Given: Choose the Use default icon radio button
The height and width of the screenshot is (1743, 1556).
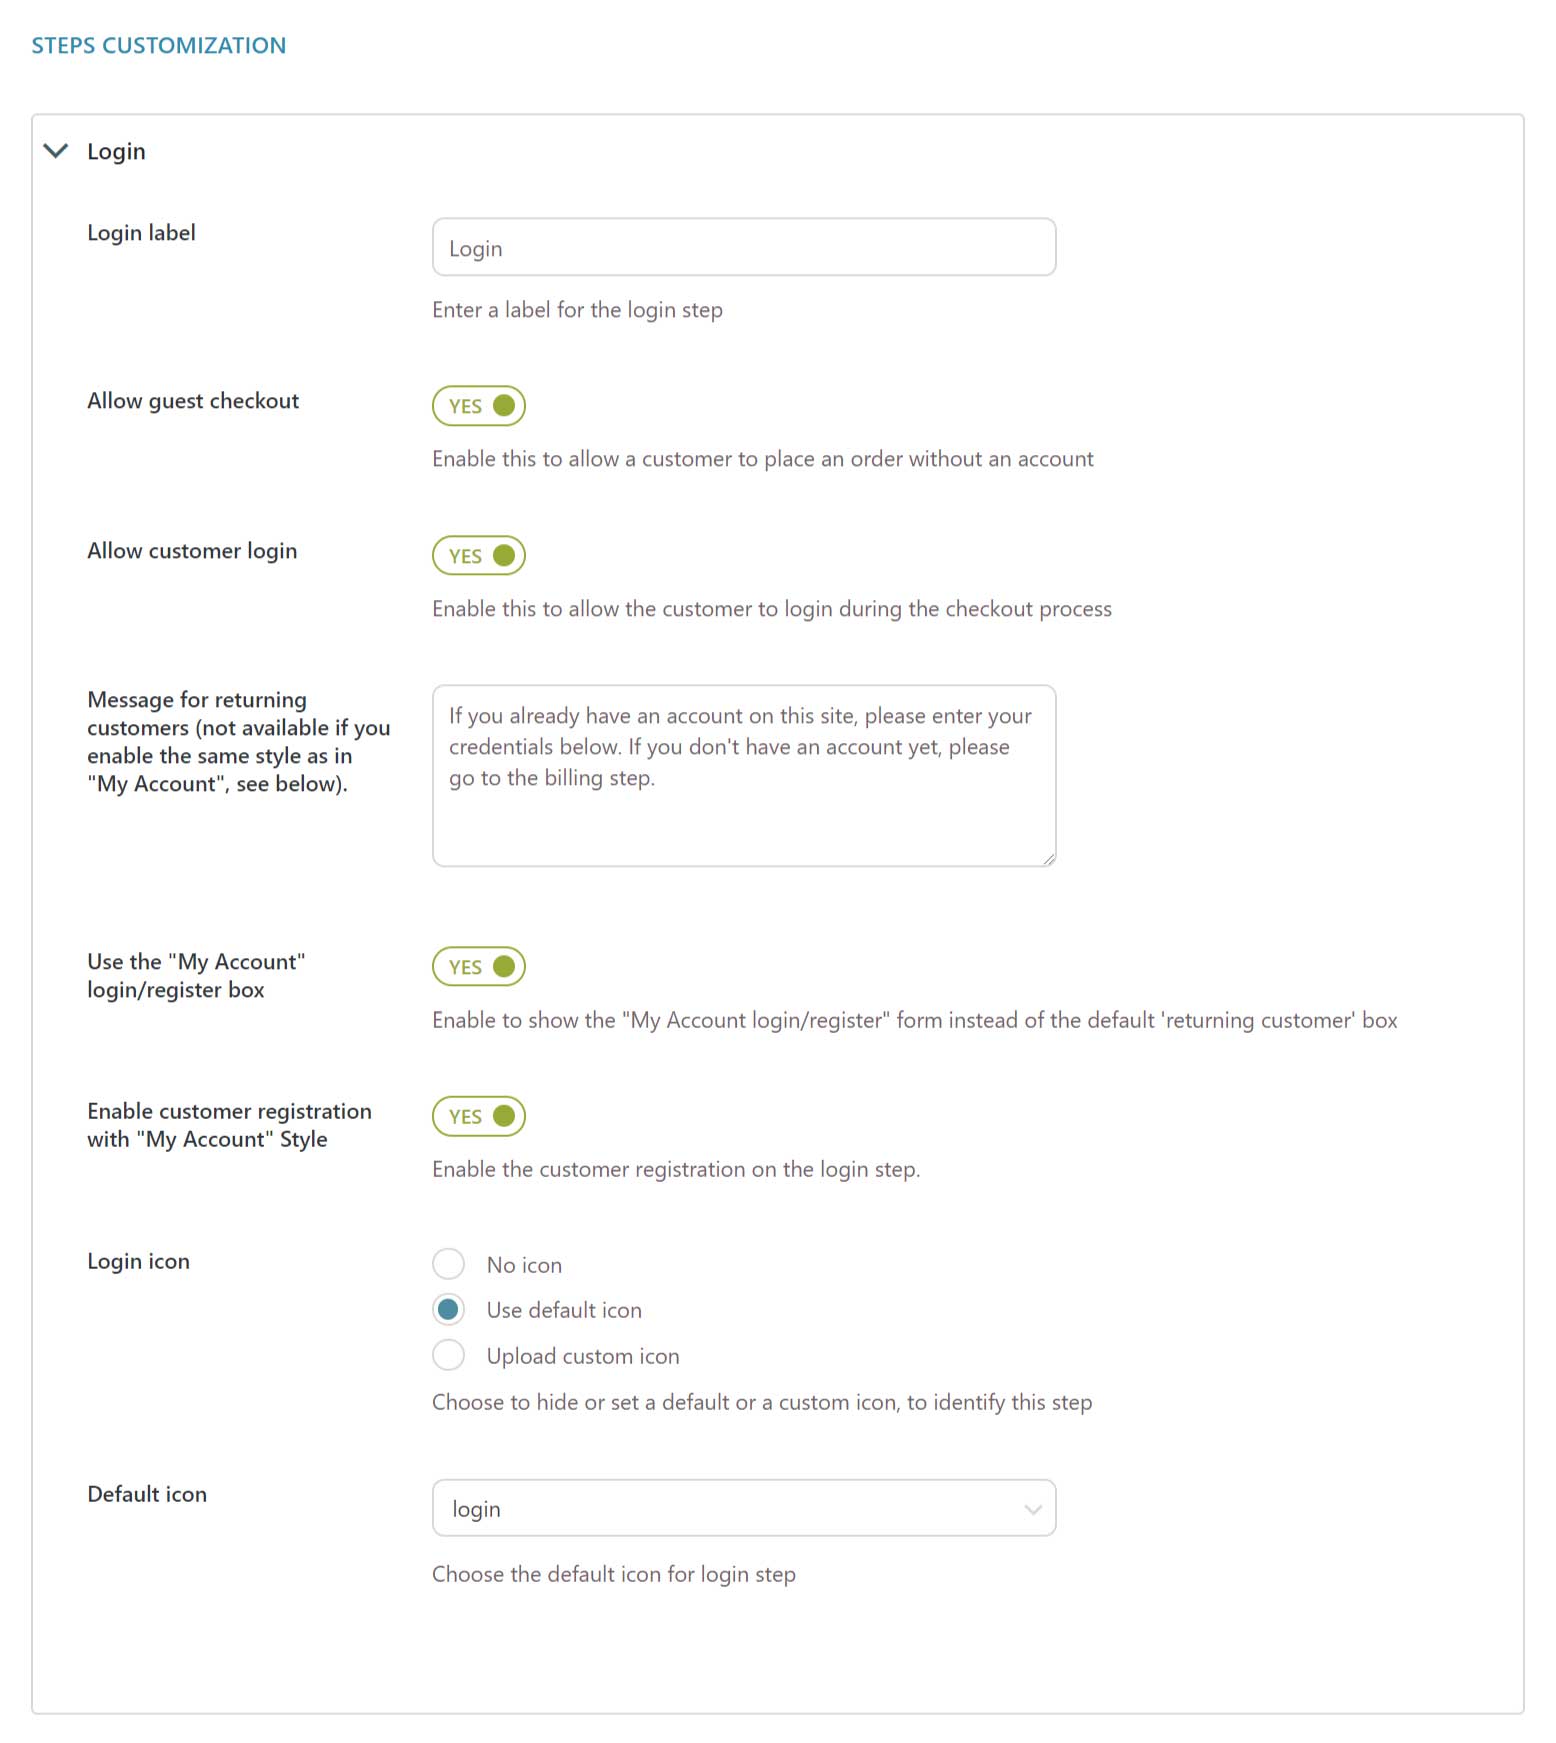Looking at the screenshot, I should tap(449, 1310).
